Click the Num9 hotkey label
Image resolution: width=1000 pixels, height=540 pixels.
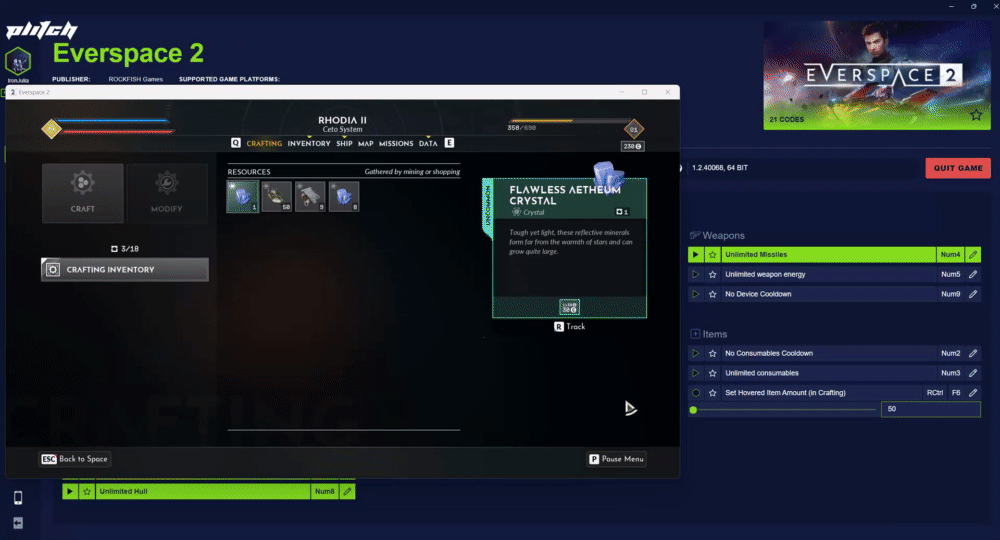point(950,294)
